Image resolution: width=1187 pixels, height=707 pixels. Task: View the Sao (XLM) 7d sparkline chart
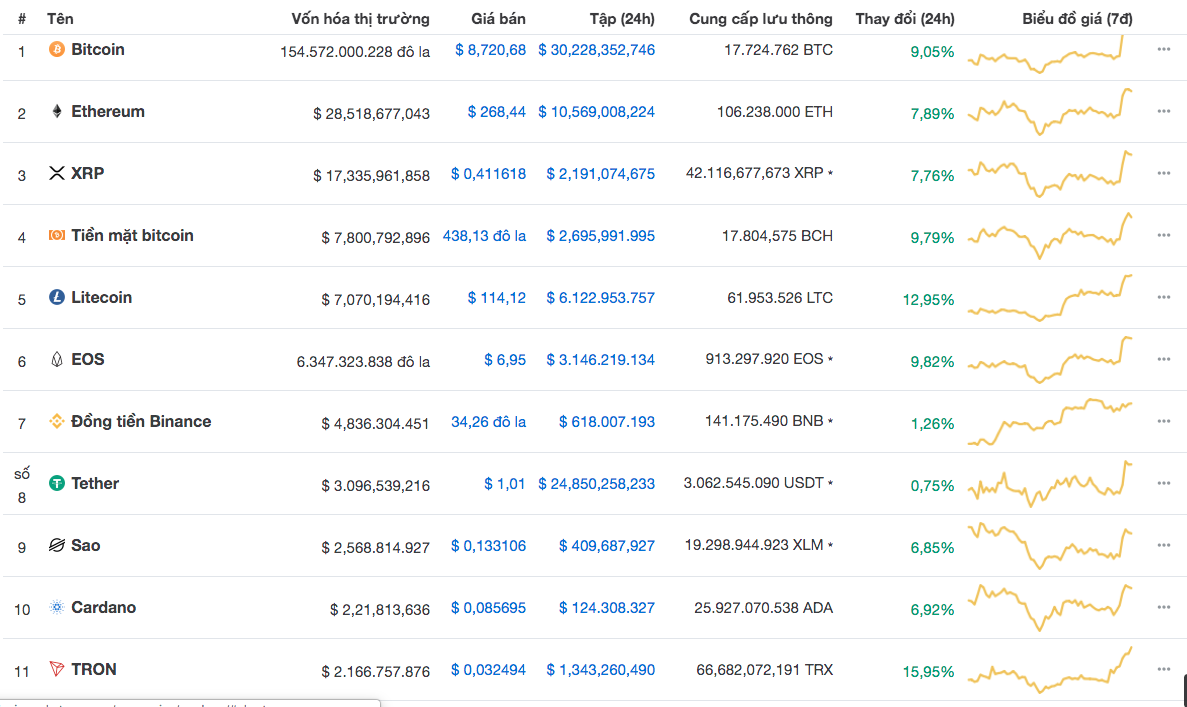coord(1050,545)
